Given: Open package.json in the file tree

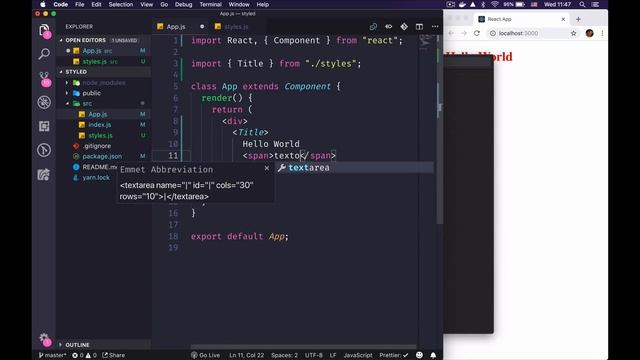Looking at the screenshot, I should [102, 156].
